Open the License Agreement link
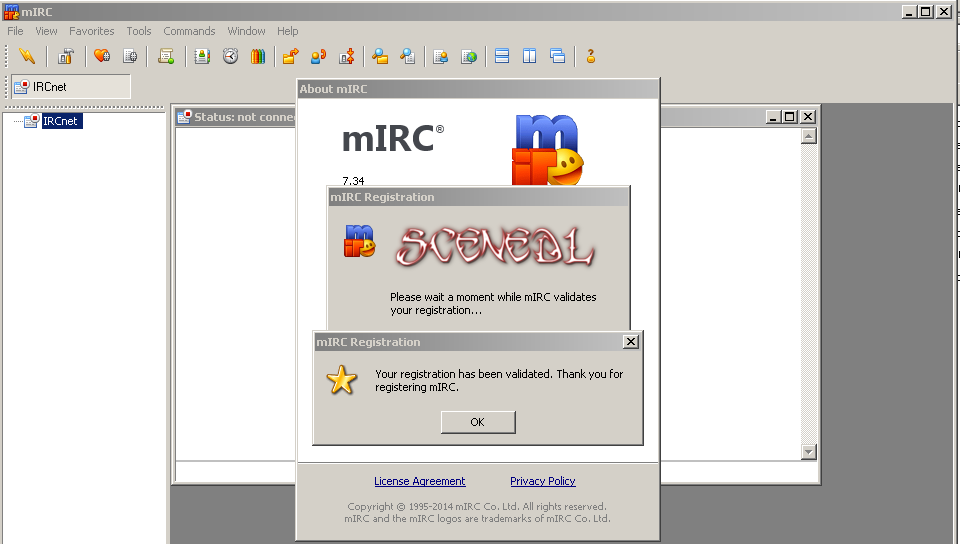The height and width of the screenshot is (544, 960). coord(419,481)
